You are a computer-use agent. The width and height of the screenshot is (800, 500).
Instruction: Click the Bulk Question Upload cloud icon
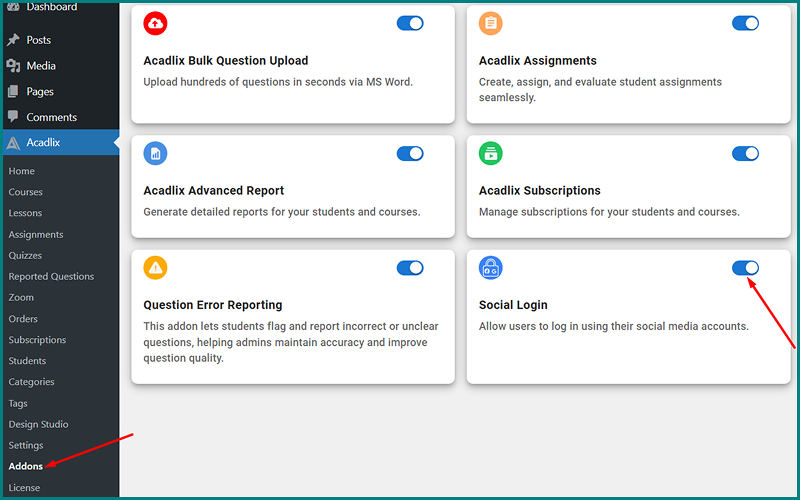tap(155, 23)
